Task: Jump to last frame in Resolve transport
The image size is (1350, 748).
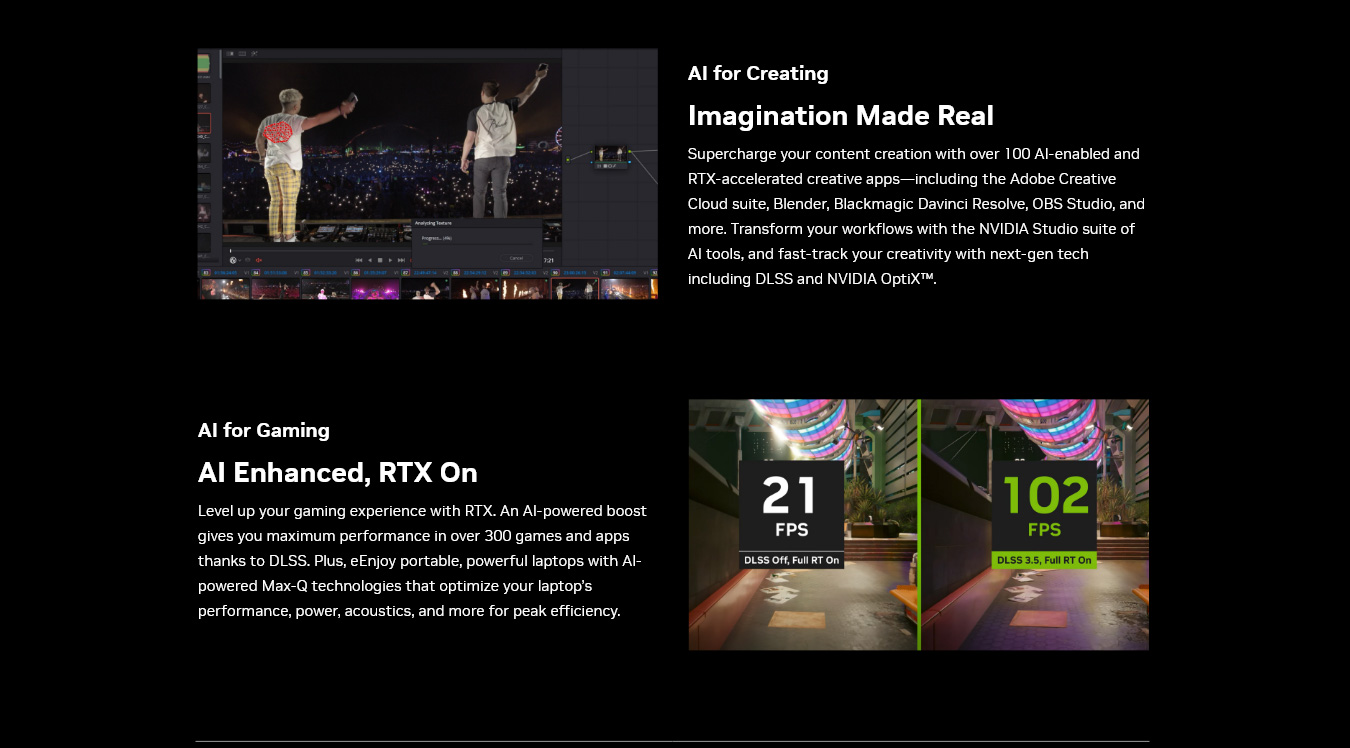Action: pyautogui.click(x=401, y=260)
